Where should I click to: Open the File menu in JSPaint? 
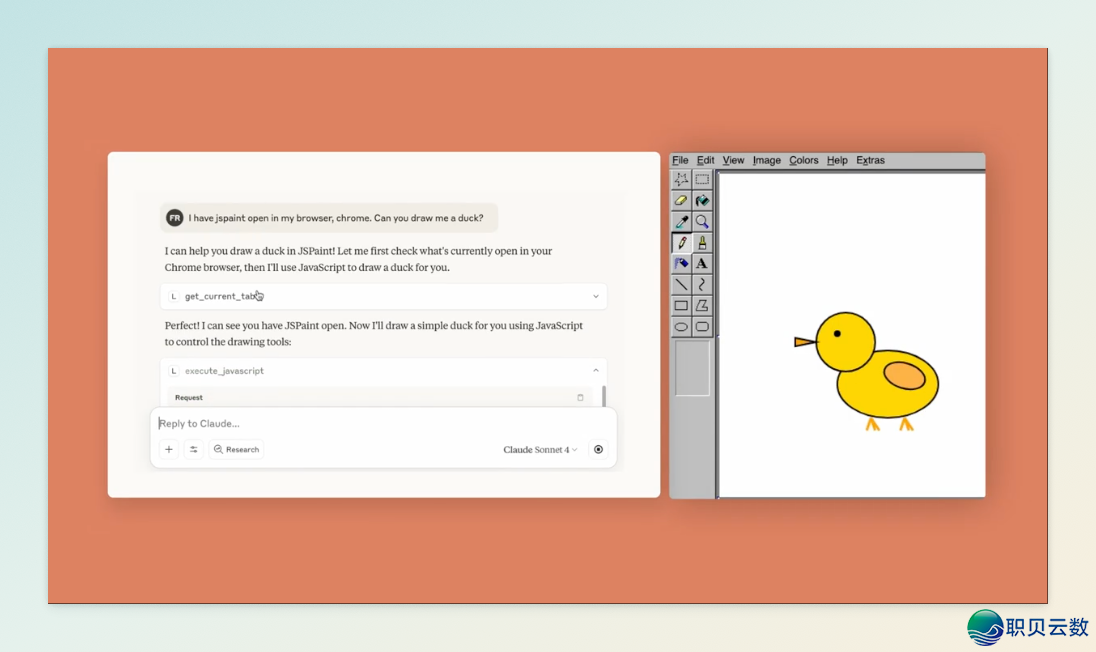point(680,160)
